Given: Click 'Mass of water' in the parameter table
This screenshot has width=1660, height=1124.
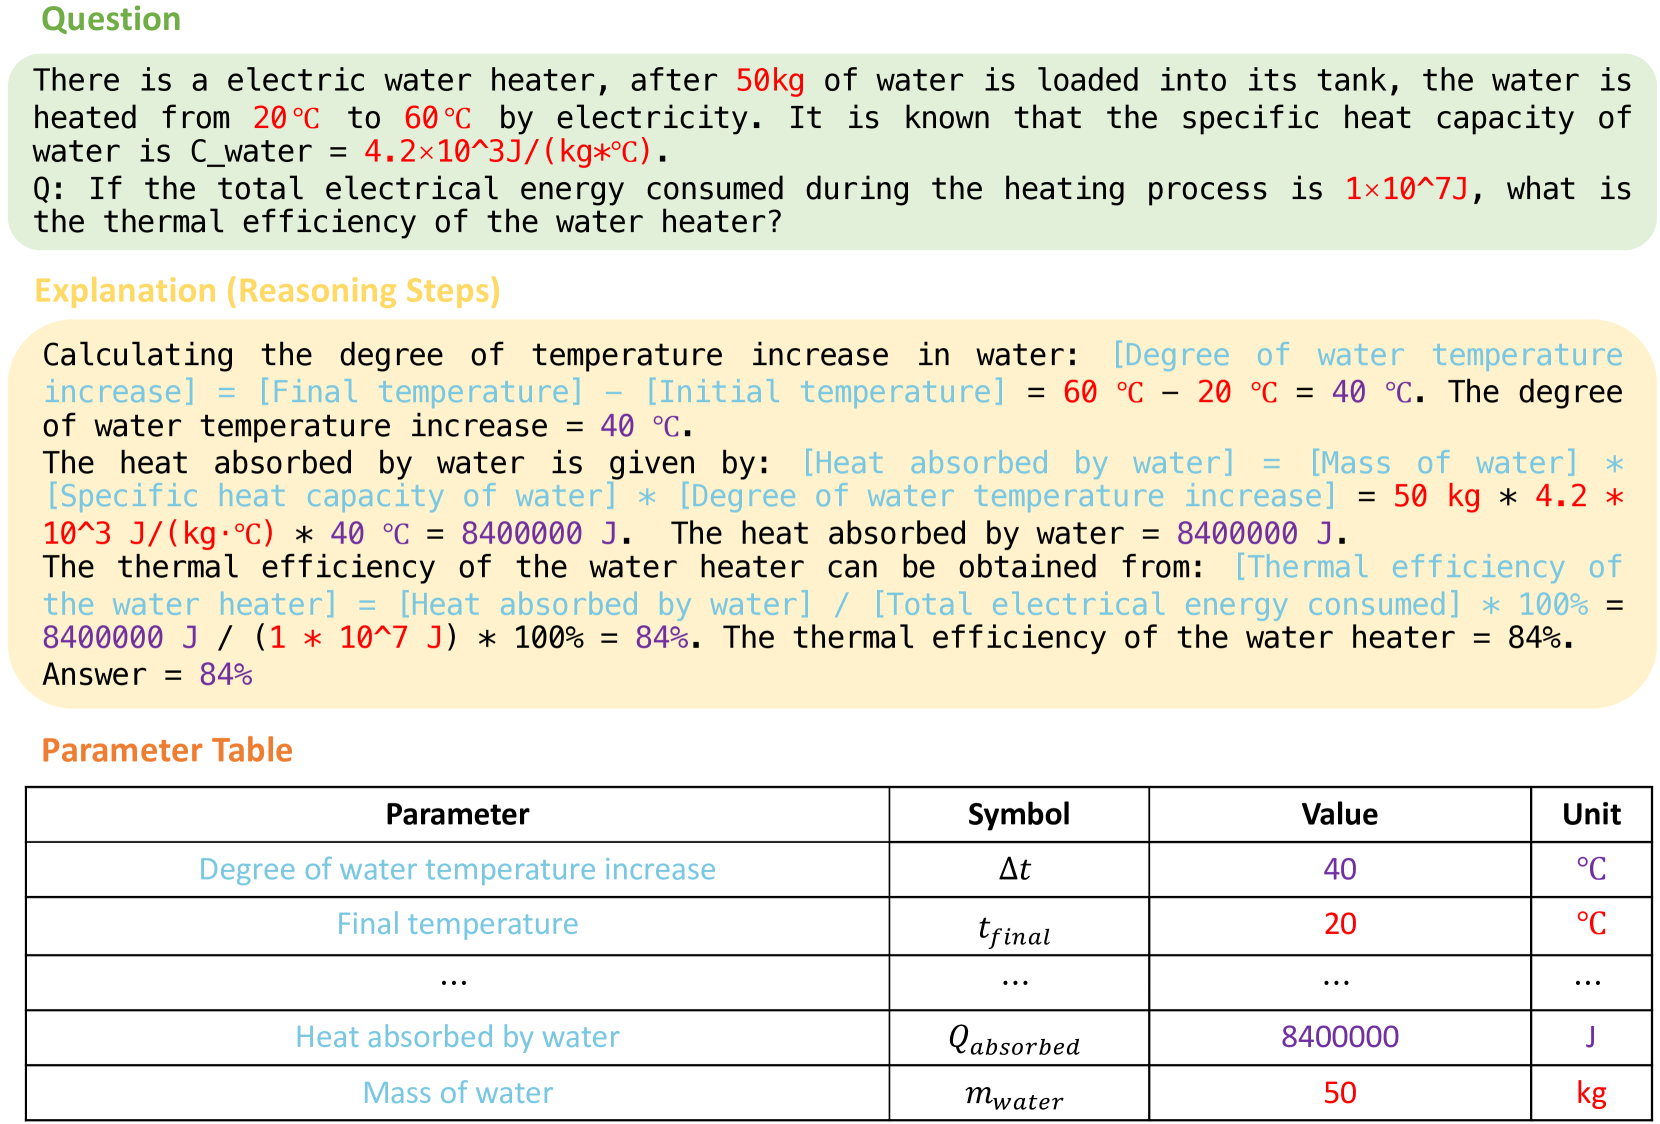Looking at the screenshot, I should tap(457, 1093).
